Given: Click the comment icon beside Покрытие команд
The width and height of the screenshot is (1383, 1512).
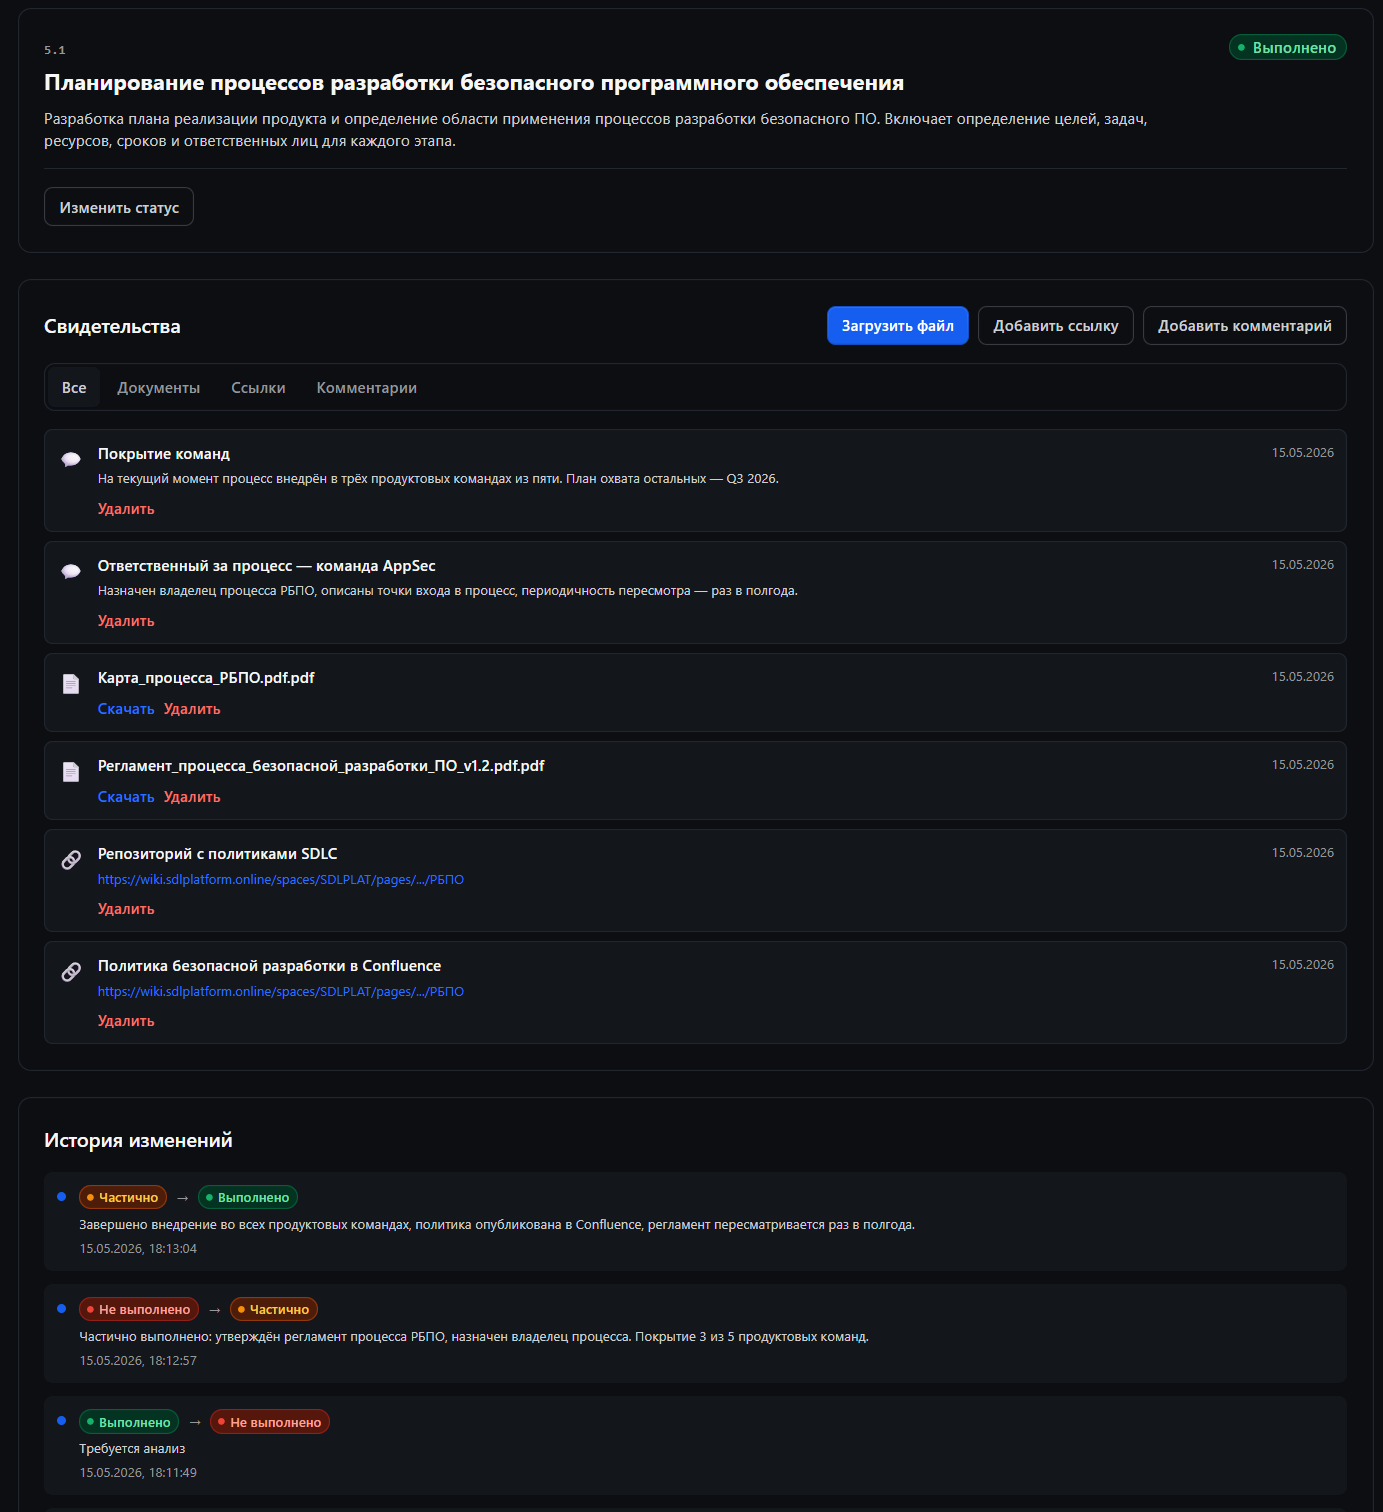Looking at the screenshot, I should [71, 460].
